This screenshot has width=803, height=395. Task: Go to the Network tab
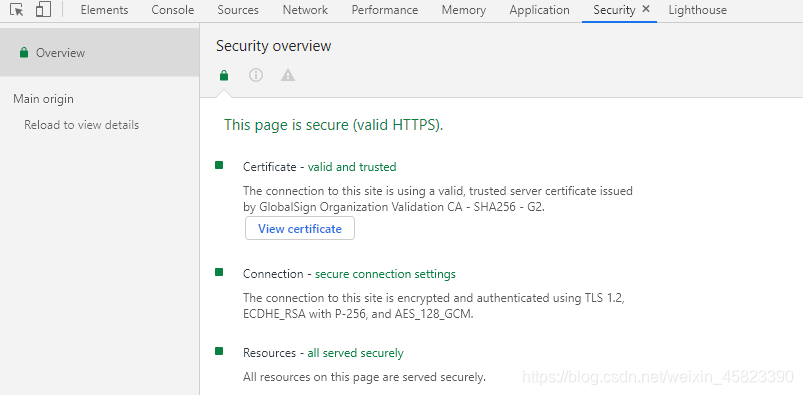click(x=305, y=10)
